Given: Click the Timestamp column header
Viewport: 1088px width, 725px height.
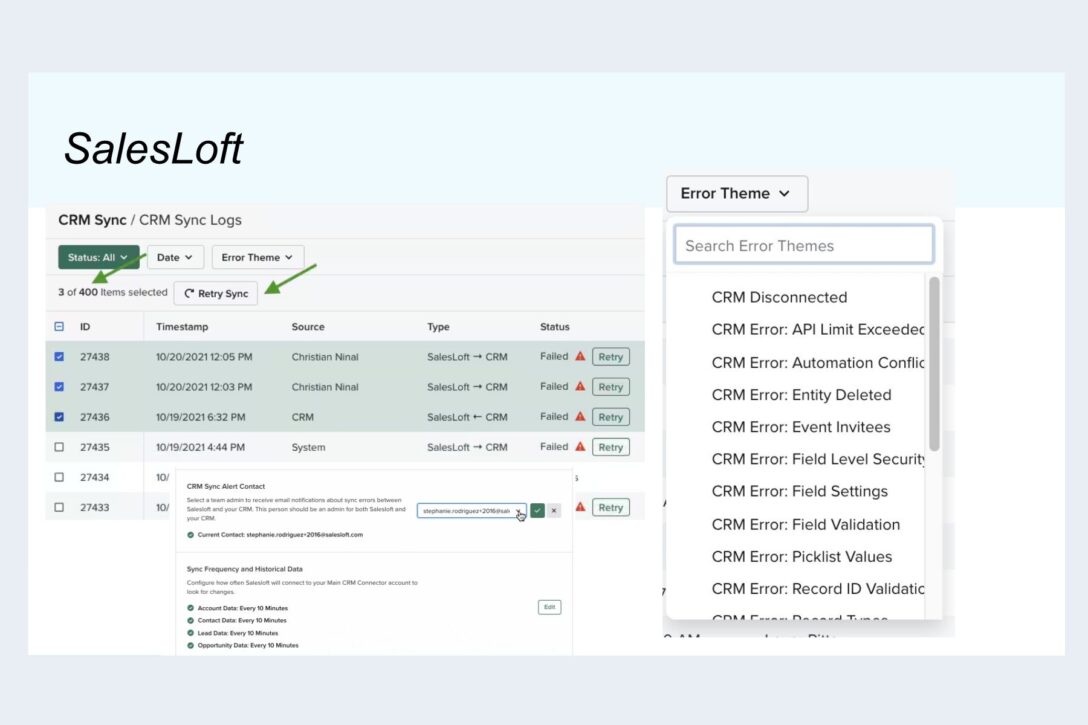Looking at the screenshot, I should 182,327.
